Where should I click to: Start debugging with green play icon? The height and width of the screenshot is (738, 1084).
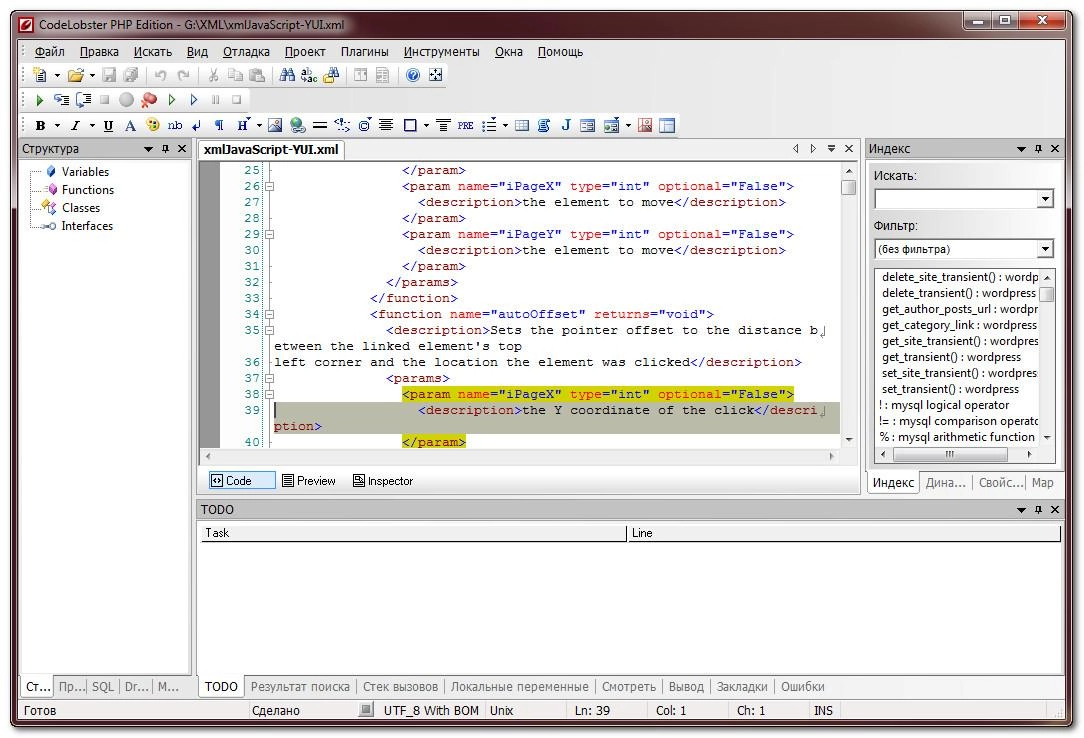[39, 100]
